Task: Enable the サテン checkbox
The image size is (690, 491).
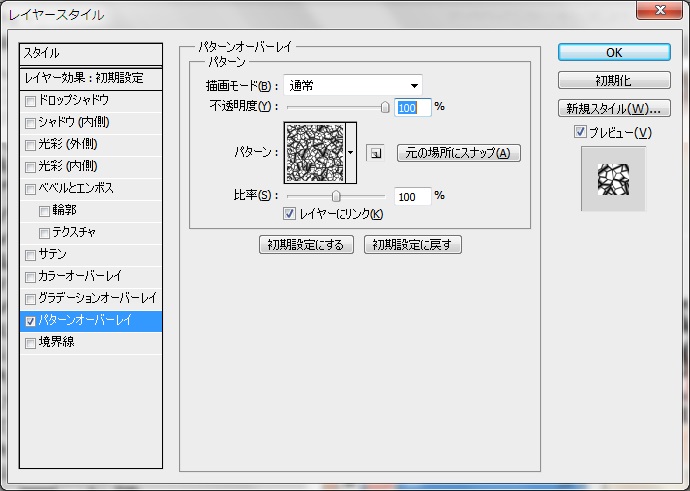Action: [30, 255]
